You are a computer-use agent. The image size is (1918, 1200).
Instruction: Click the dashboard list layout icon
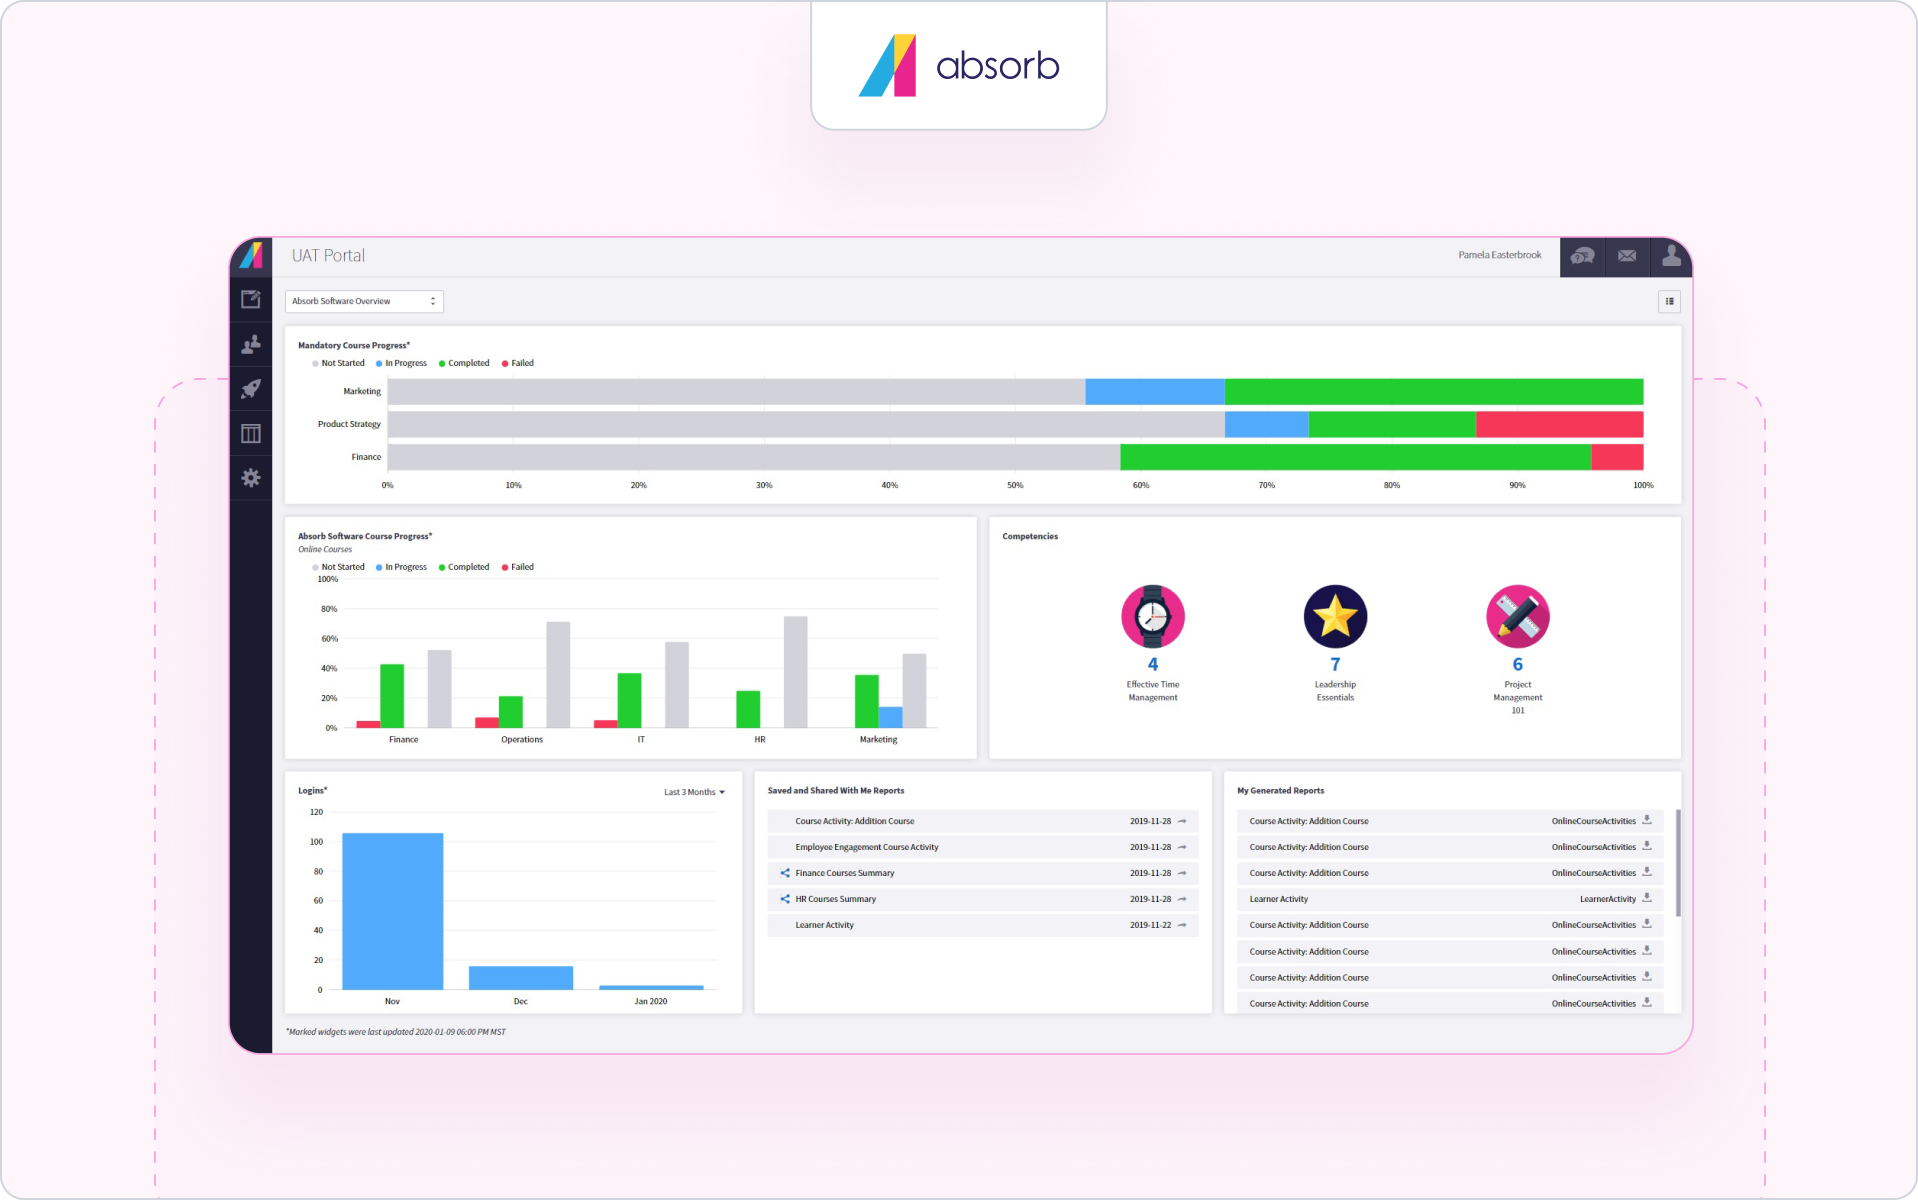pyautogui.click(x=1669, y=301)
